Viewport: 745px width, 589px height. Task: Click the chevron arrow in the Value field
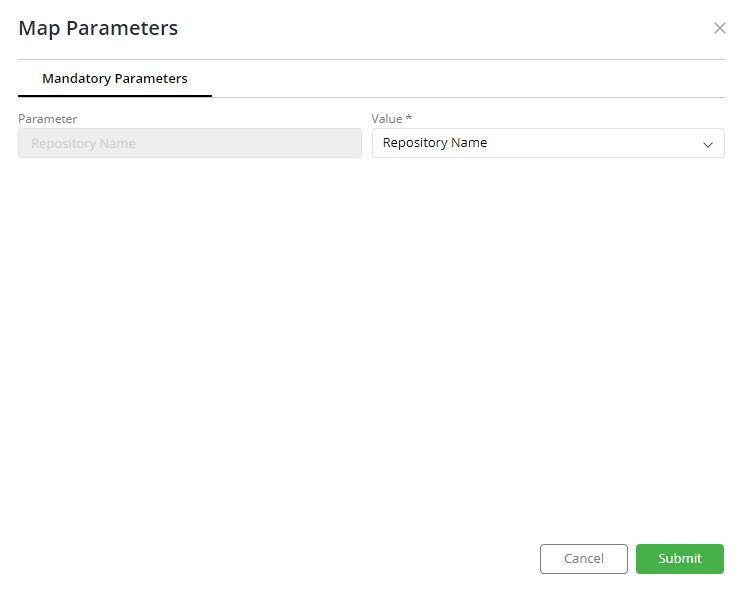pyautogui.click(x=707, y=144)
